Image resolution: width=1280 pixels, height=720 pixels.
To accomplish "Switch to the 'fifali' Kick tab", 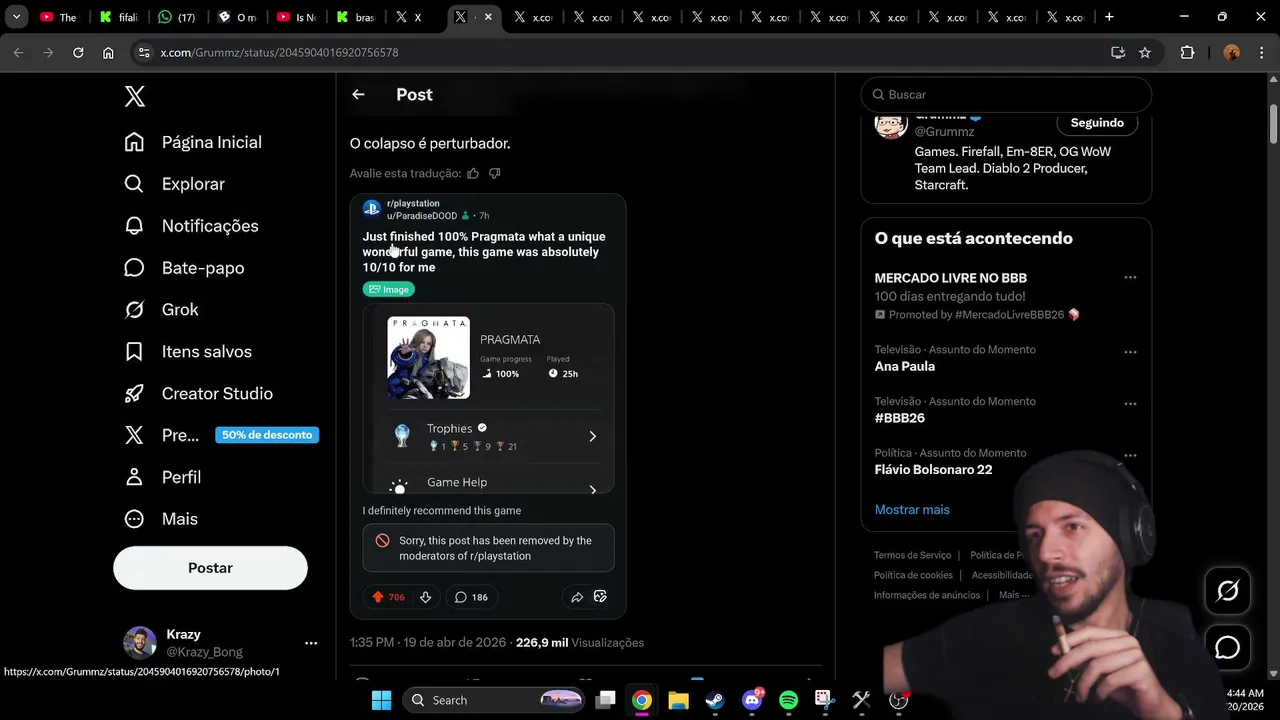I will pos(119,17).
